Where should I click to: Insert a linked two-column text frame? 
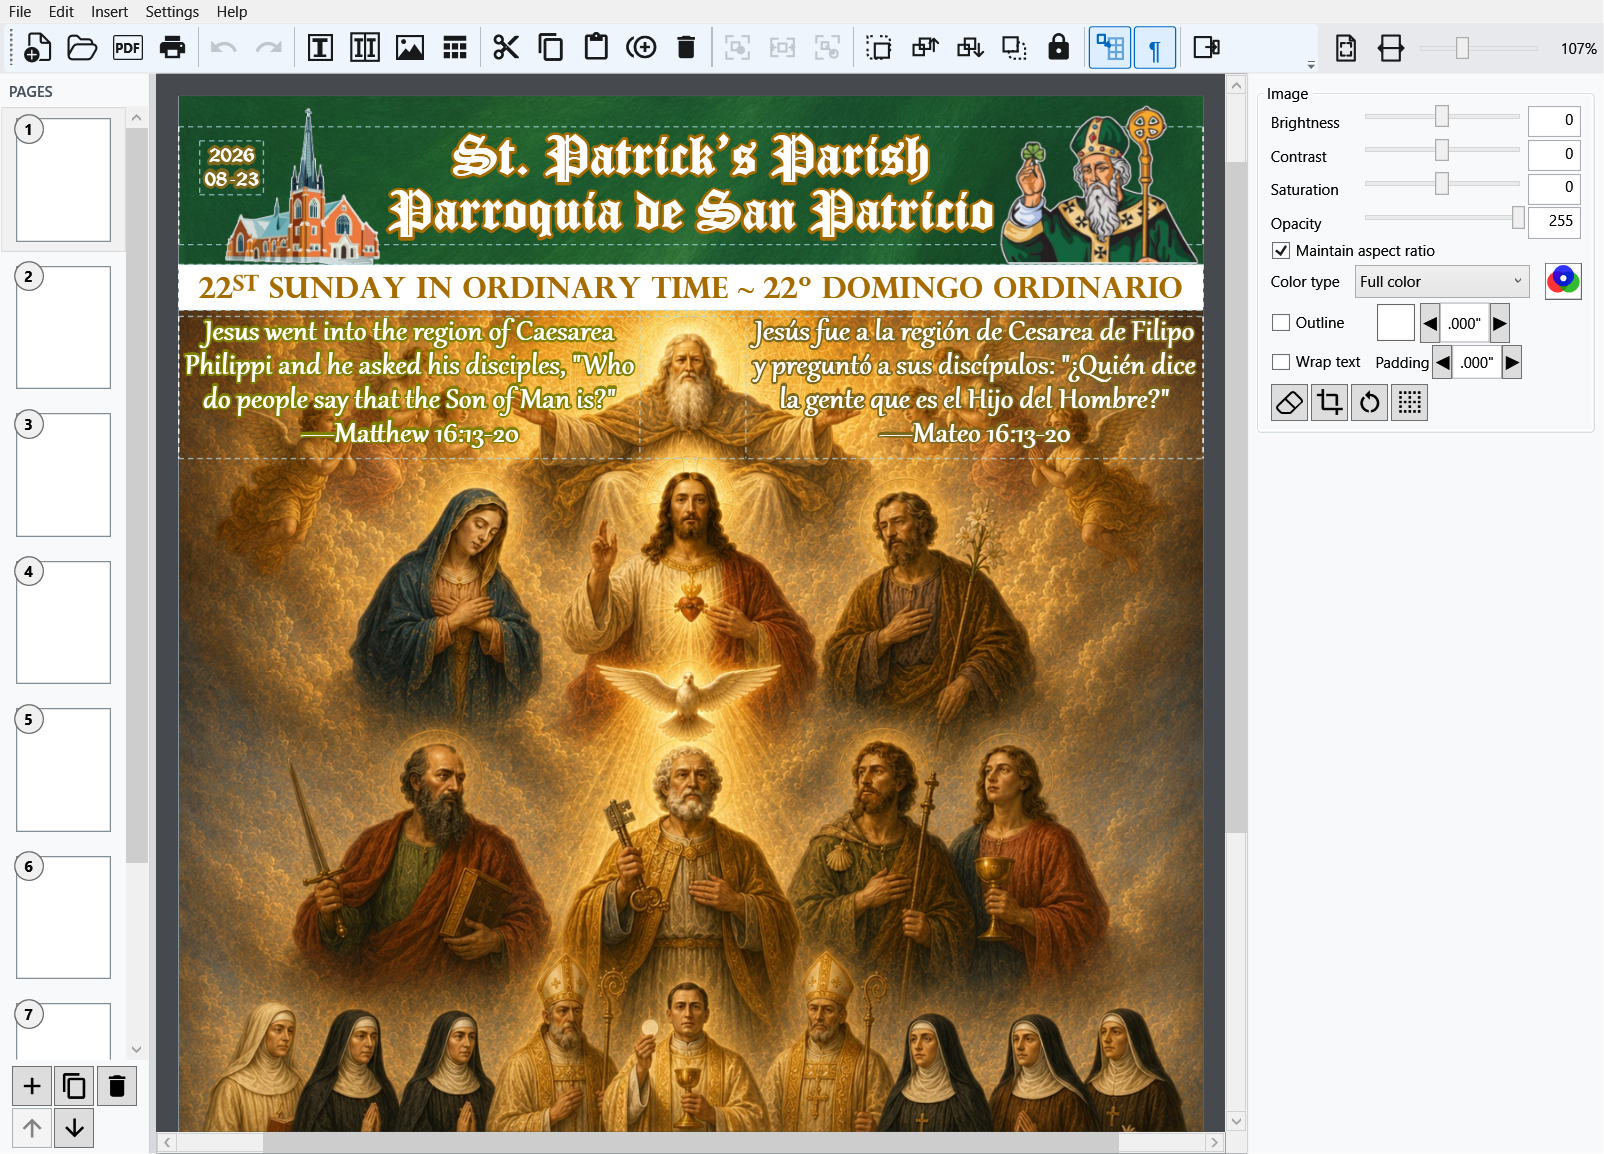click(365, 47)
